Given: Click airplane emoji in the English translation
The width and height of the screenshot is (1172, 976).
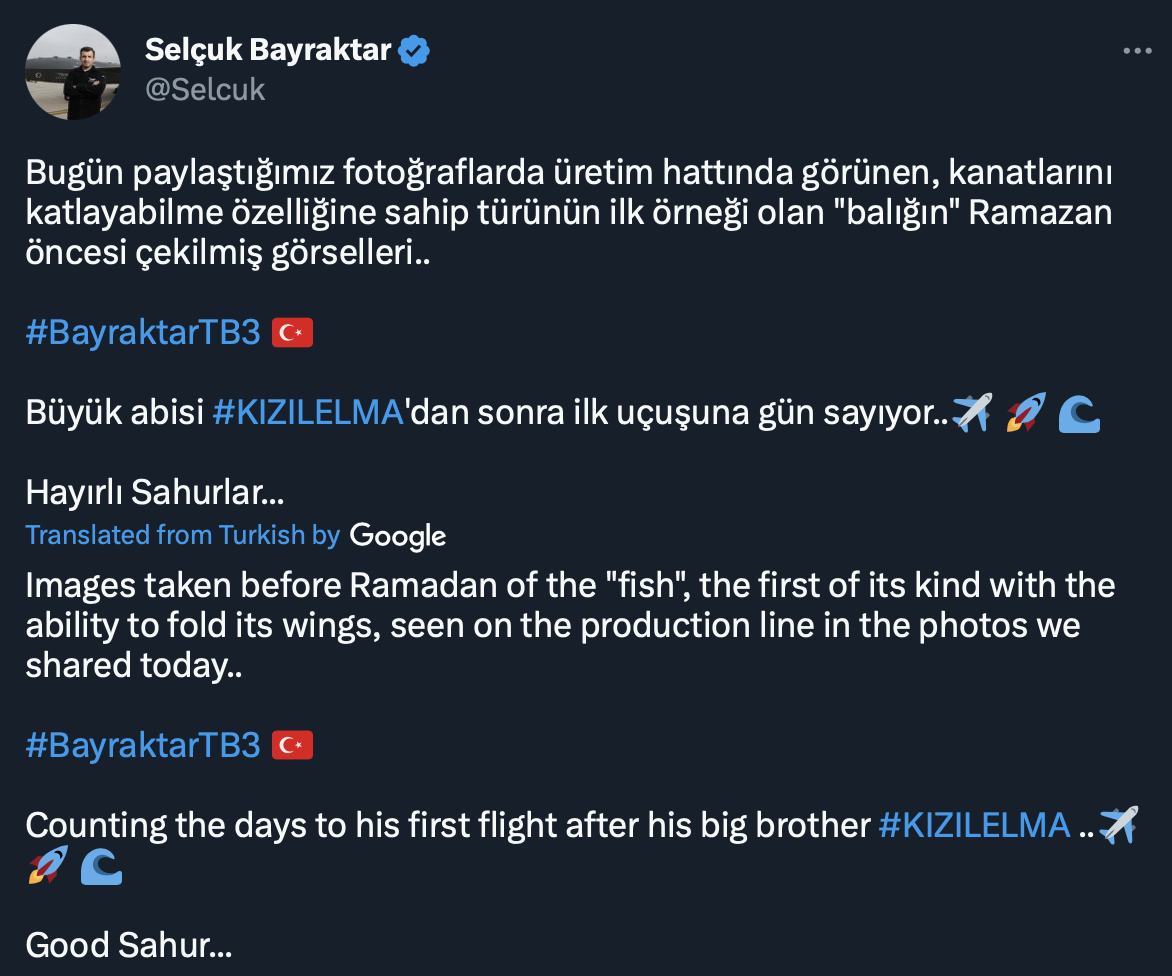Looking at the screenshot, I should click(1118, 825).
